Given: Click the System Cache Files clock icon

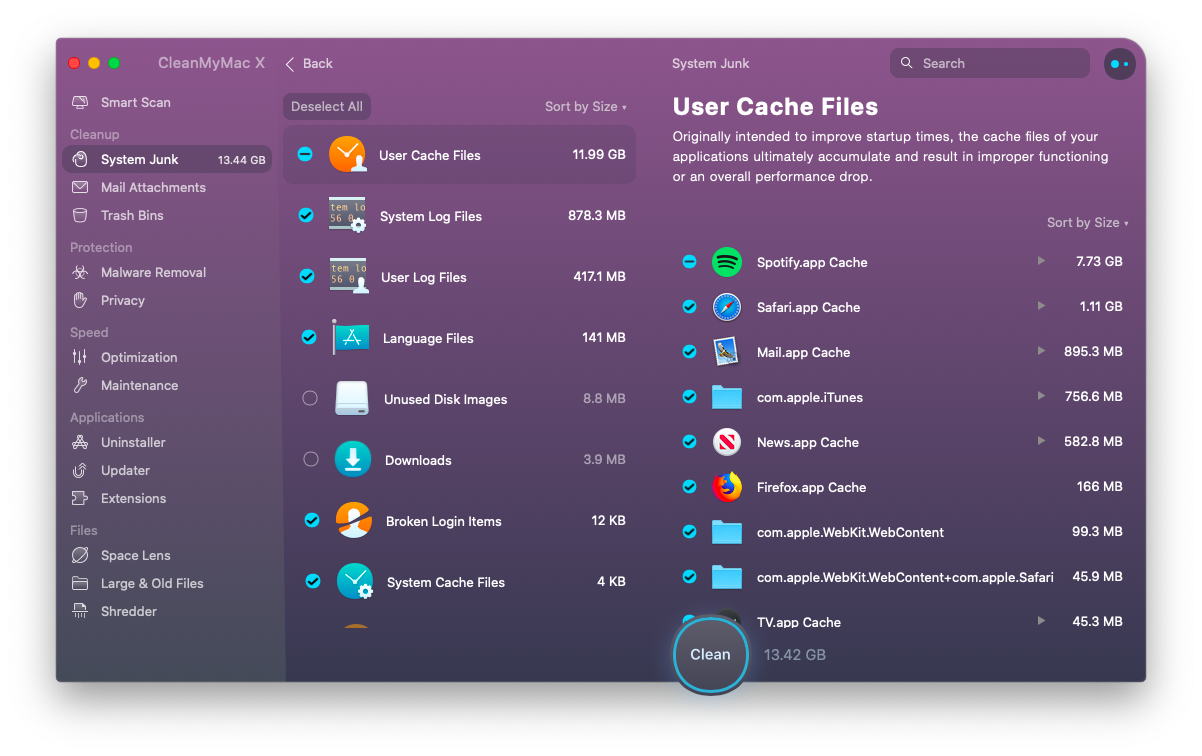Looking at the screenshot, I should click(355, 581).
